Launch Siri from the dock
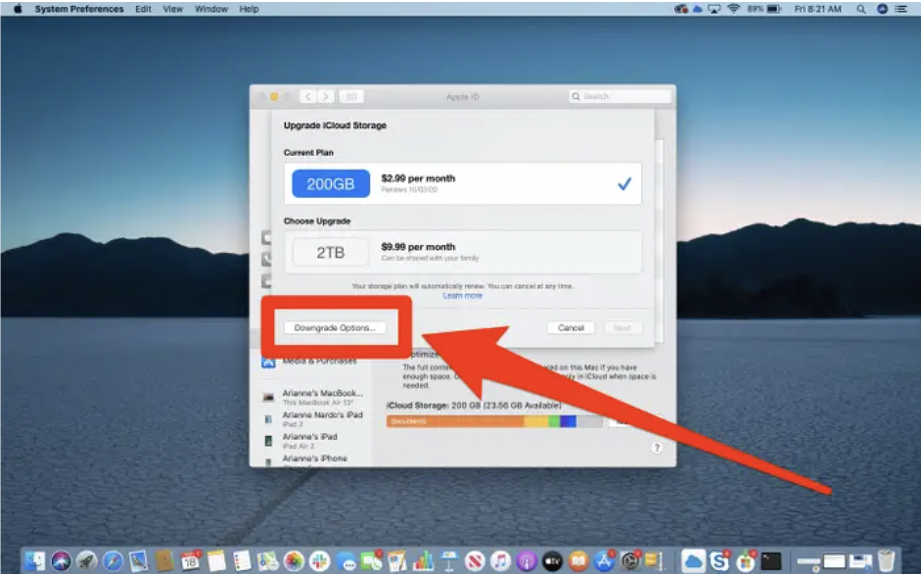 (x=61, y=561)
